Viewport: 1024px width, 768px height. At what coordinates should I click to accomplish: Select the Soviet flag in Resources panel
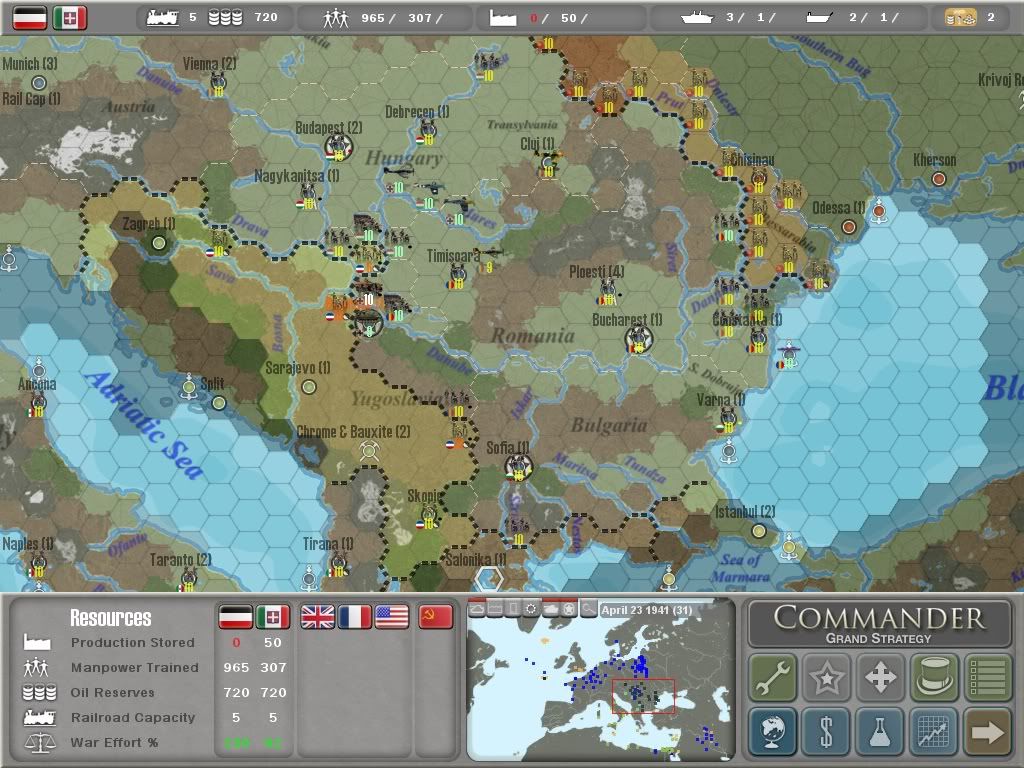[x=436, y=616]
